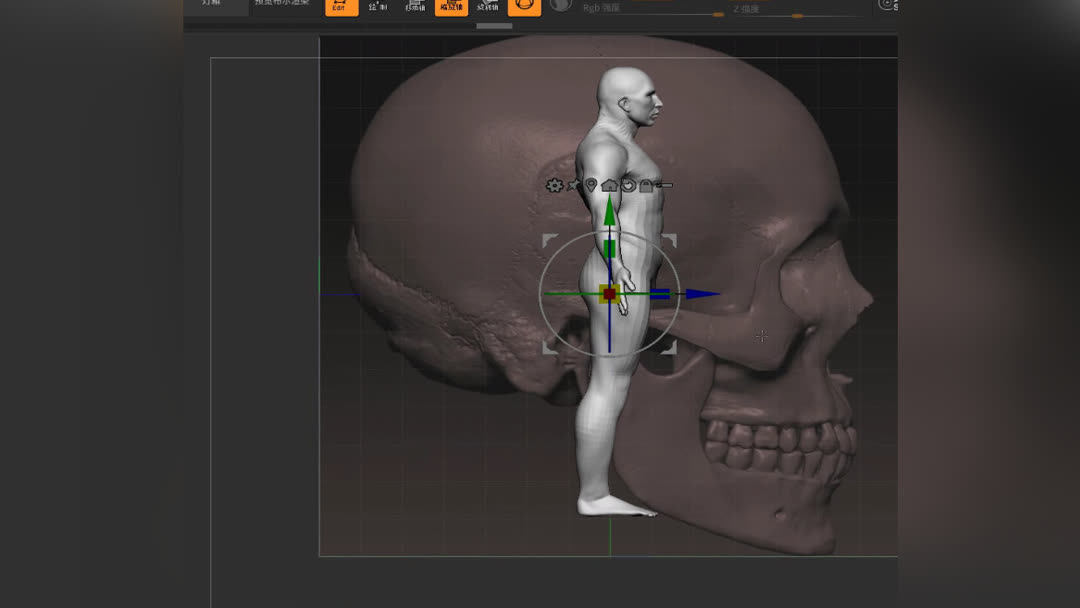The width and height of the screenshot is (1080, 608).
Task: Toggle the Gizmo pin sticky mode
Action: pos(573,185)
